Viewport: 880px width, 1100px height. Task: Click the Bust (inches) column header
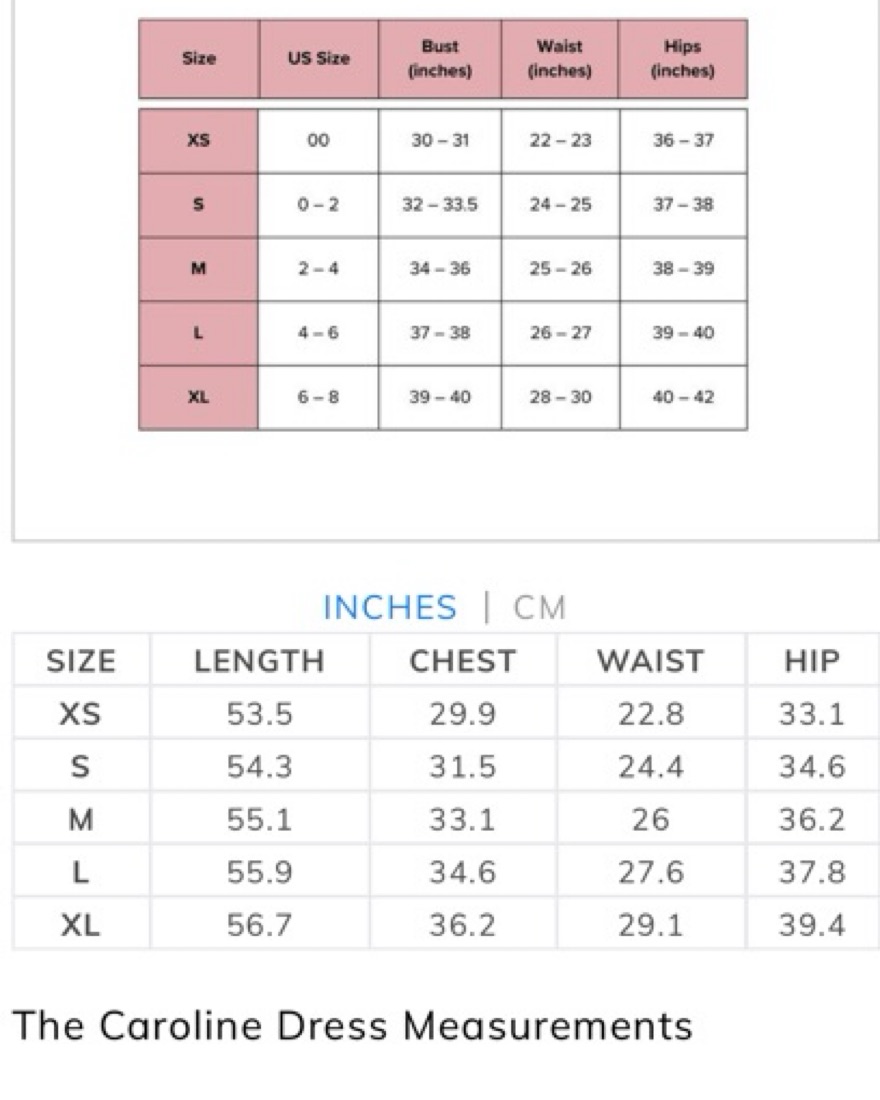click(440, 59)
